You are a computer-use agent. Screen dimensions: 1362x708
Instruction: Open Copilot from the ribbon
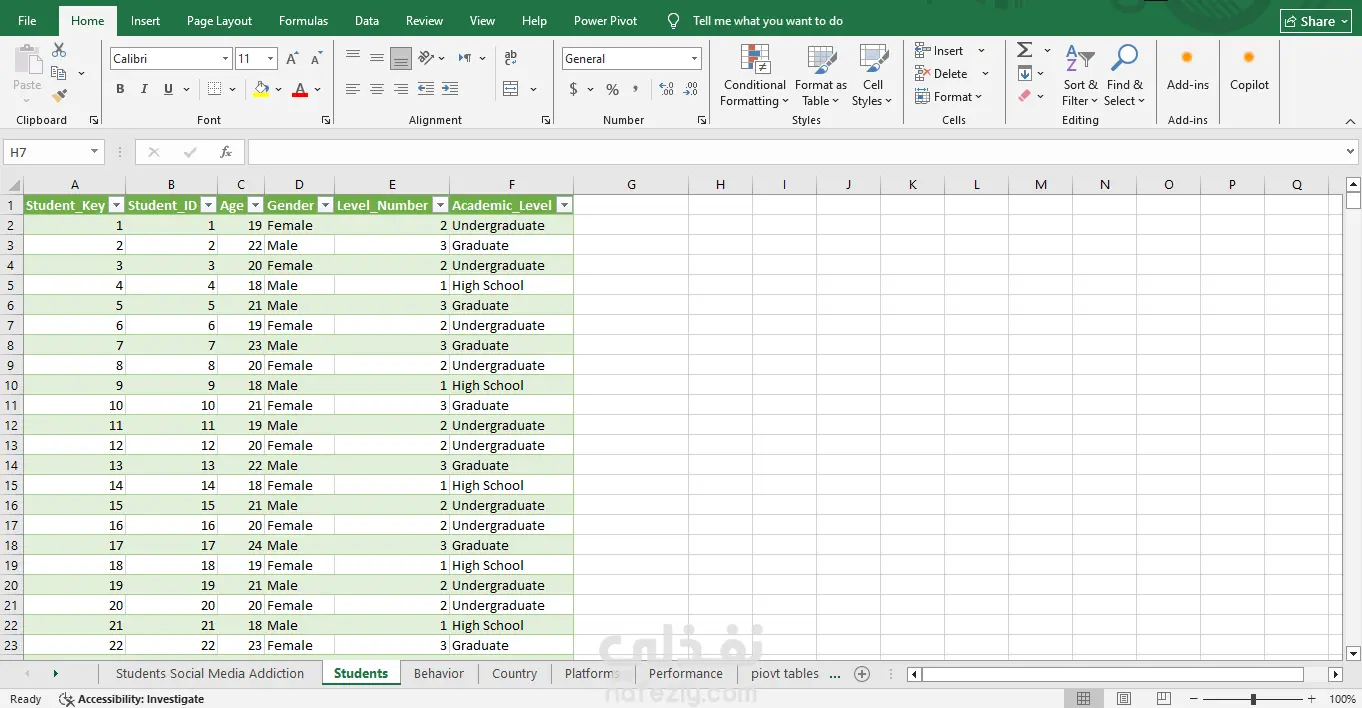pos(1249,69)
